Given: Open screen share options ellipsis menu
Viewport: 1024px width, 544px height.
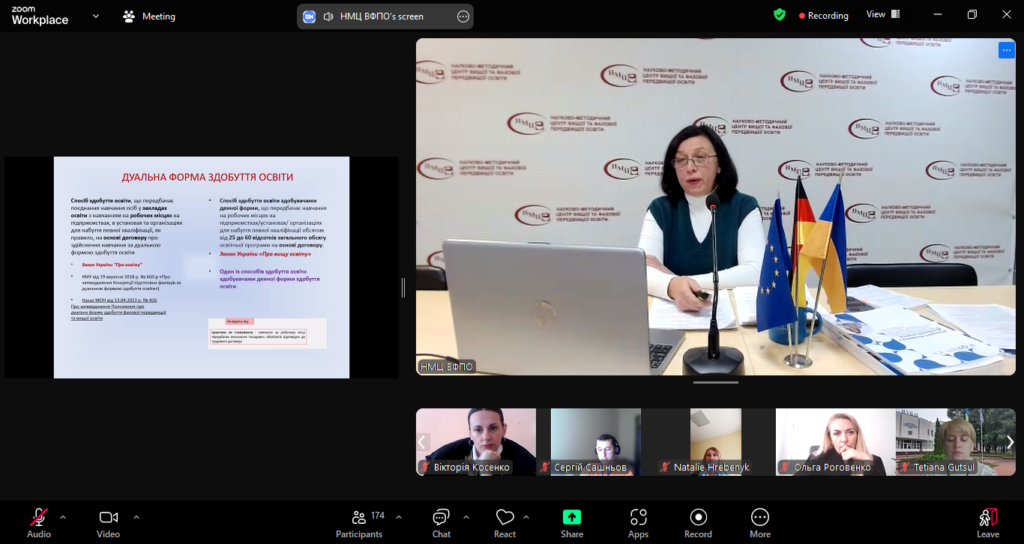Looking at the screenshot, I should [462, 16].
